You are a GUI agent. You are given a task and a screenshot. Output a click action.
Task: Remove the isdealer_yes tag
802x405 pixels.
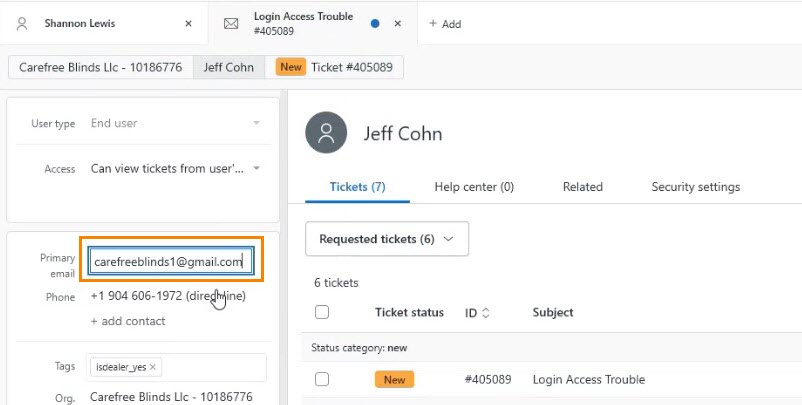coord(152,368)
